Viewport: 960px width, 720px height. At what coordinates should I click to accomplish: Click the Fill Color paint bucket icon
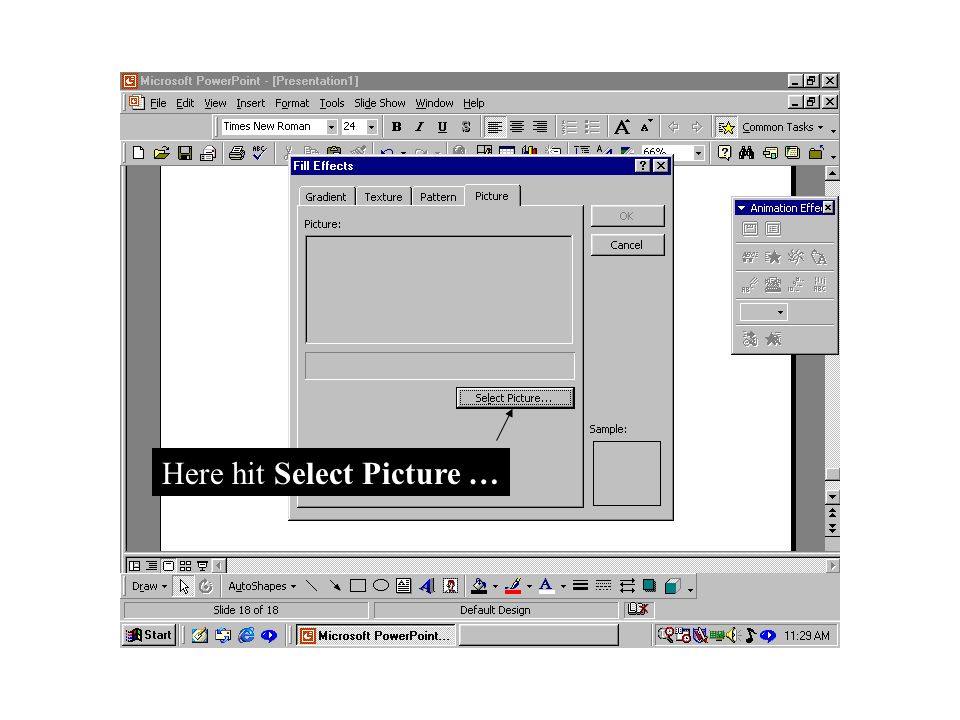479,586
